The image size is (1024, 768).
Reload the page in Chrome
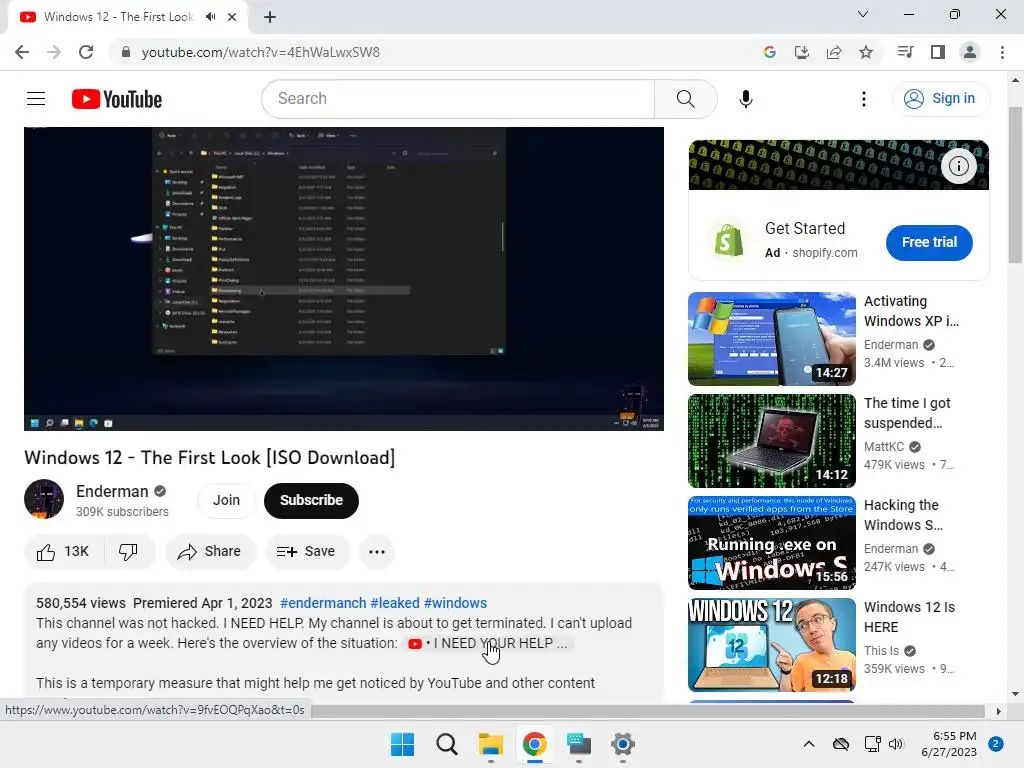click(86, 52)
